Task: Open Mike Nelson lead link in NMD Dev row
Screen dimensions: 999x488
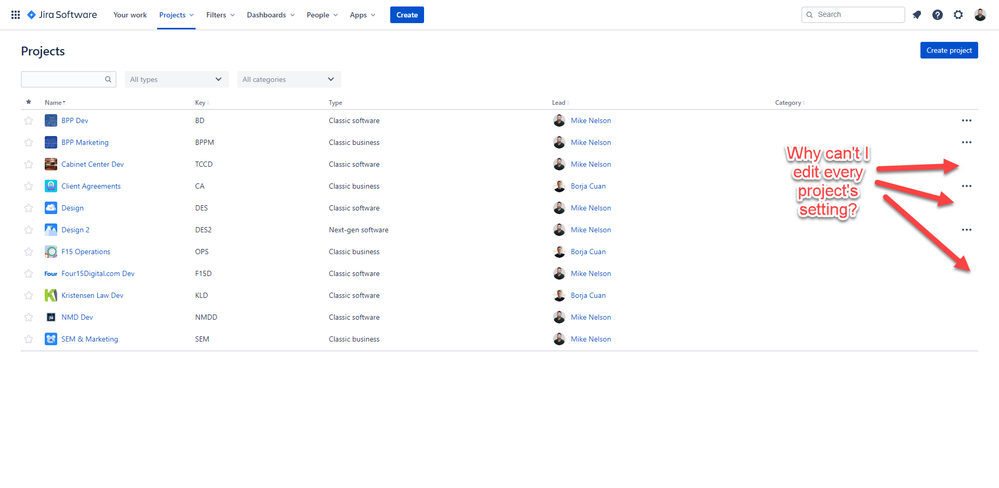Action: point(591,317)
